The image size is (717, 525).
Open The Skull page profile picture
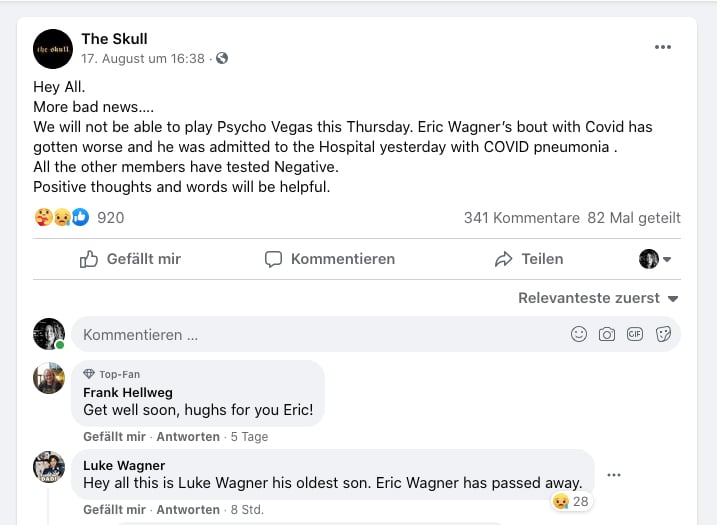(53, 49)
